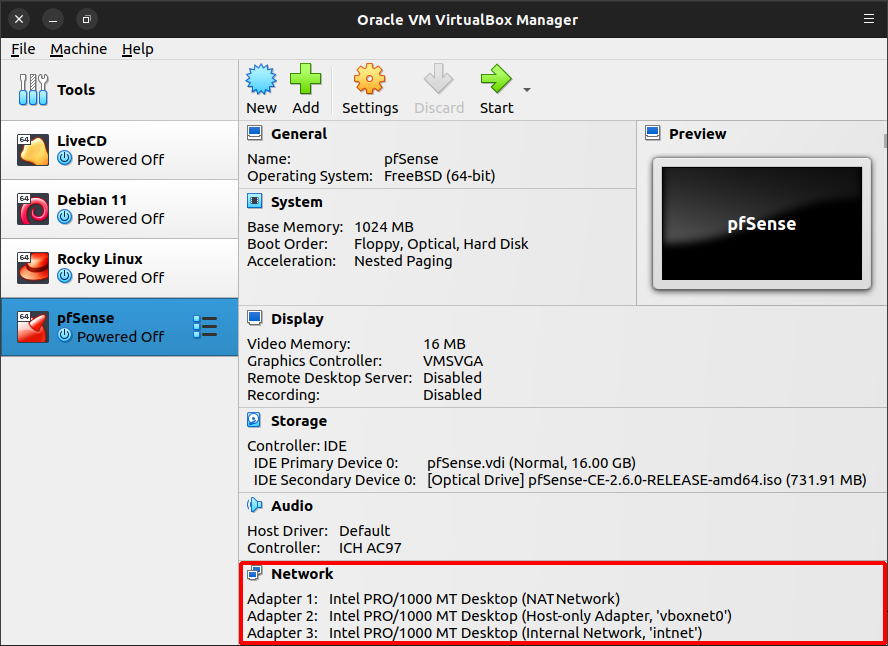Click the Network adapters icon
Image resolution: width=888 pixels, height=646 pixels.
pyautogui.click(x=255, y=573)
